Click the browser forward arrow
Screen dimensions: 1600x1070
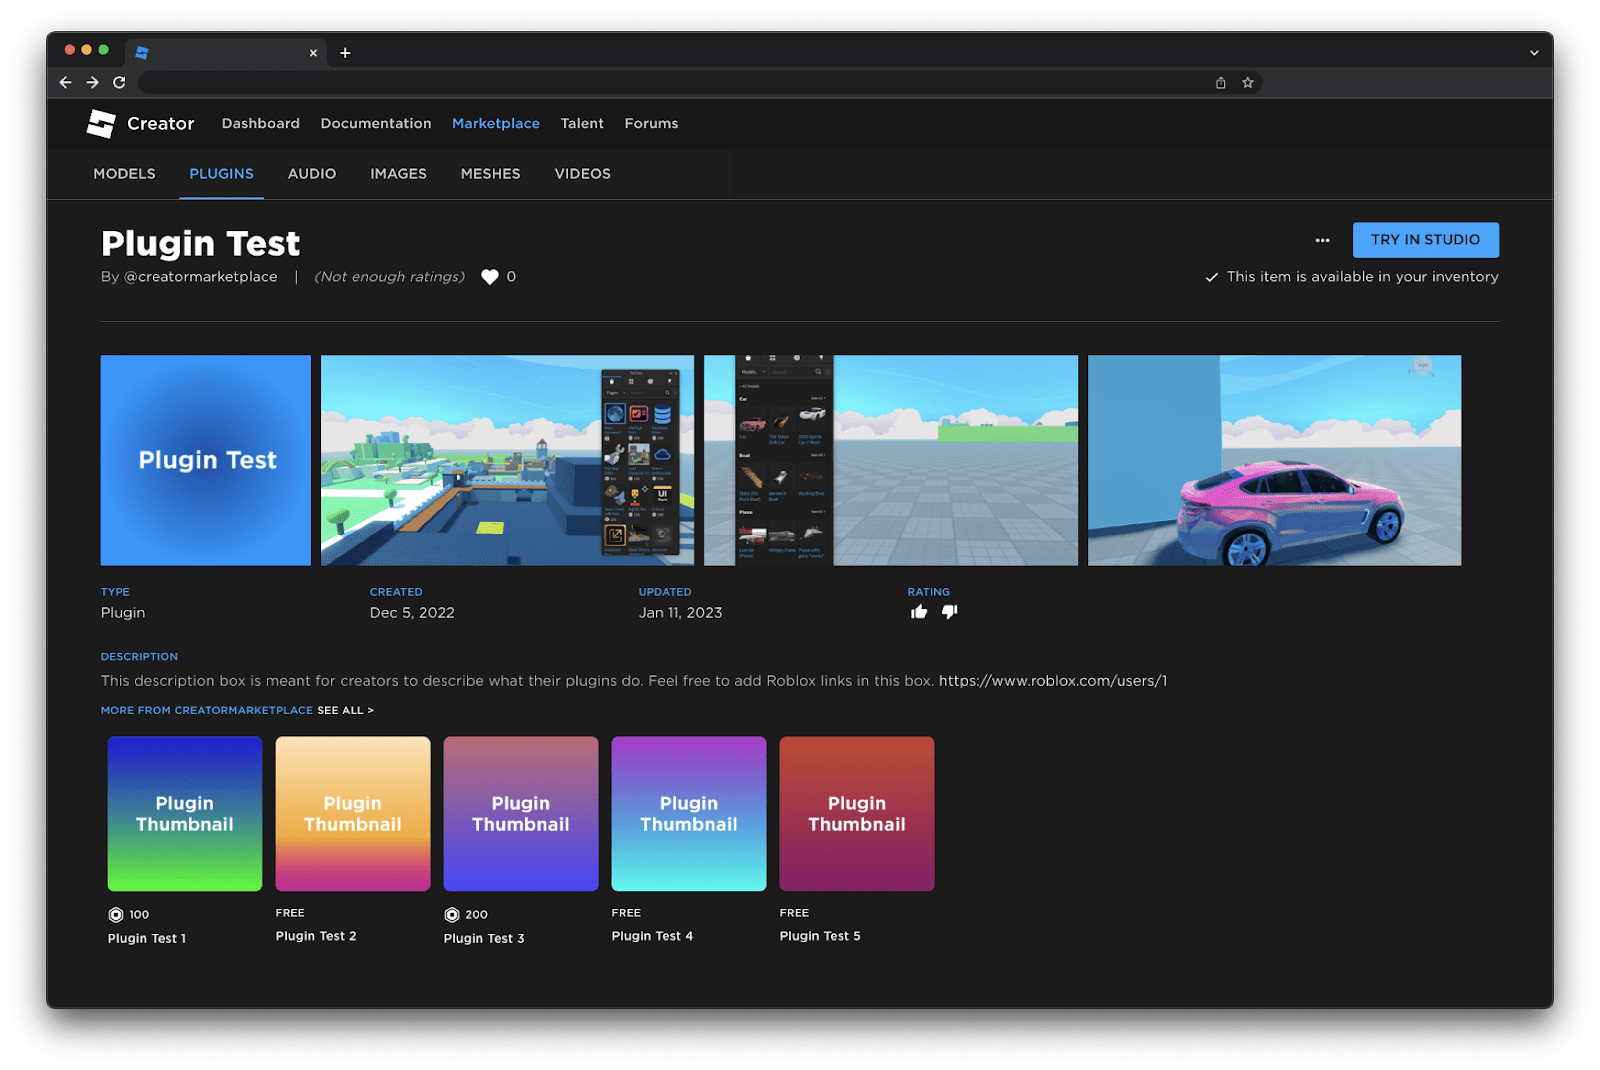pyautogui.click(x=92, y=82)
